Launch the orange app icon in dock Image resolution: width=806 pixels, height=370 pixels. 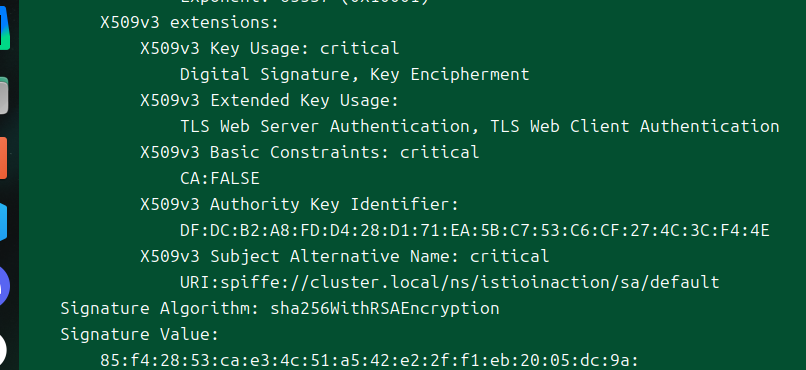pyautogui.click(x=4, y=158)
